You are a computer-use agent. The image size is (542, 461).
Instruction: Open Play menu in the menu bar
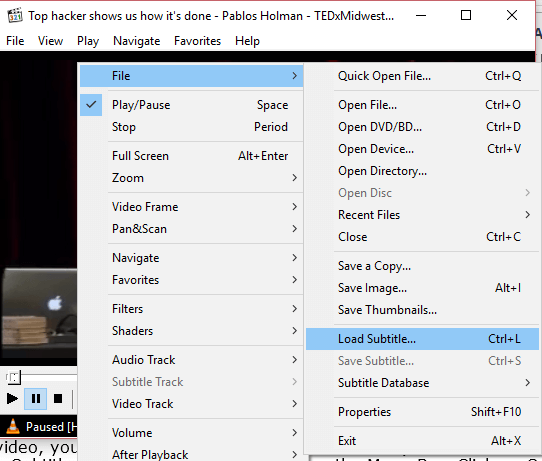pos(88,41)
